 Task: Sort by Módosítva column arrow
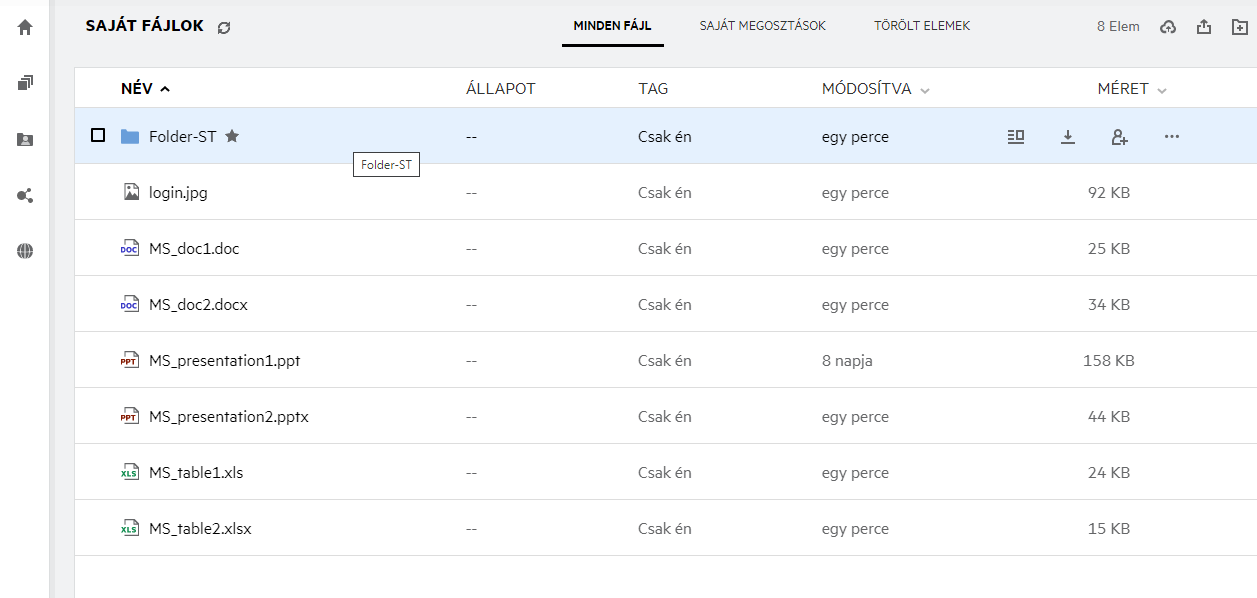(x=925, y=90)
